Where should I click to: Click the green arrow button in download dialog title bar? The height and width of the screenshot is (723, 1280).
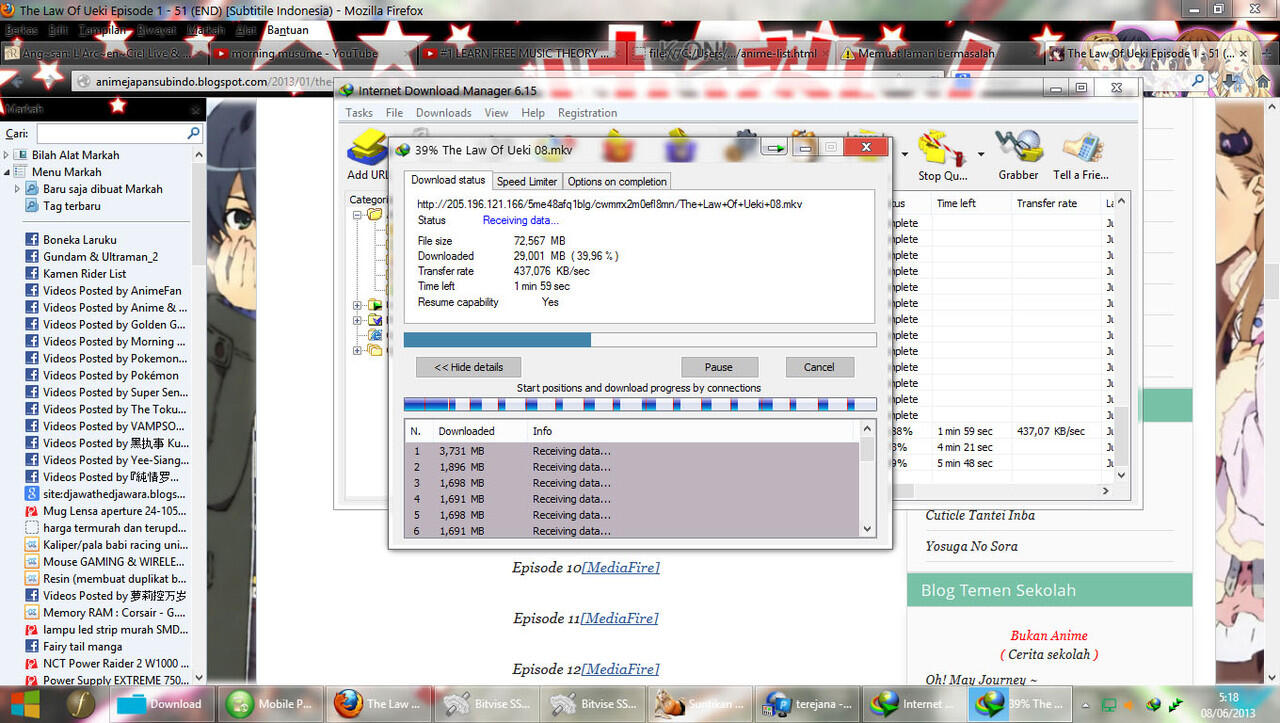[774, 149]
